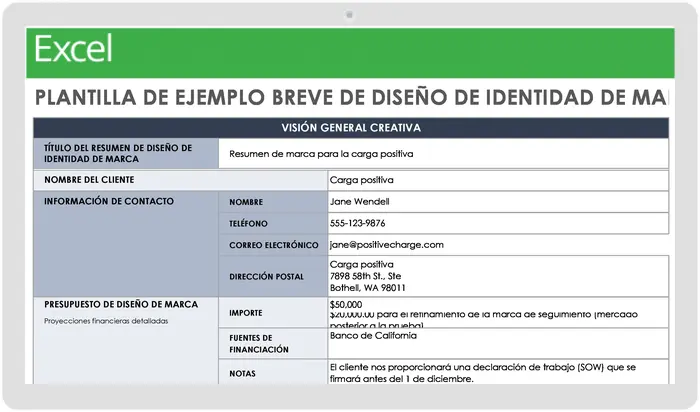Select the postal address cell with Bothell, WA

(x=498, y=276)
